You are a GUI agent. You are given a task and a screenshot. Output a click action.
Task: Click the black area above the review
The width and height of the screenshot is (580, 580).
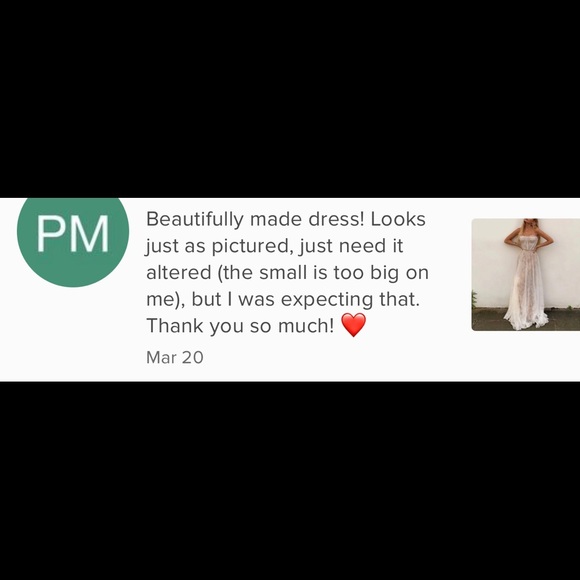tap(290, 99)
